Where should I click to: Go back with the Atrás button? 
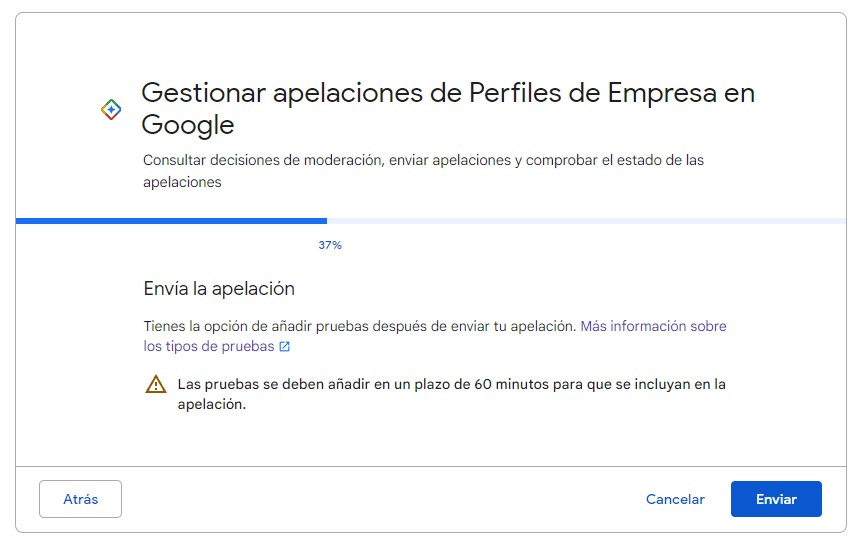[80, 499]
